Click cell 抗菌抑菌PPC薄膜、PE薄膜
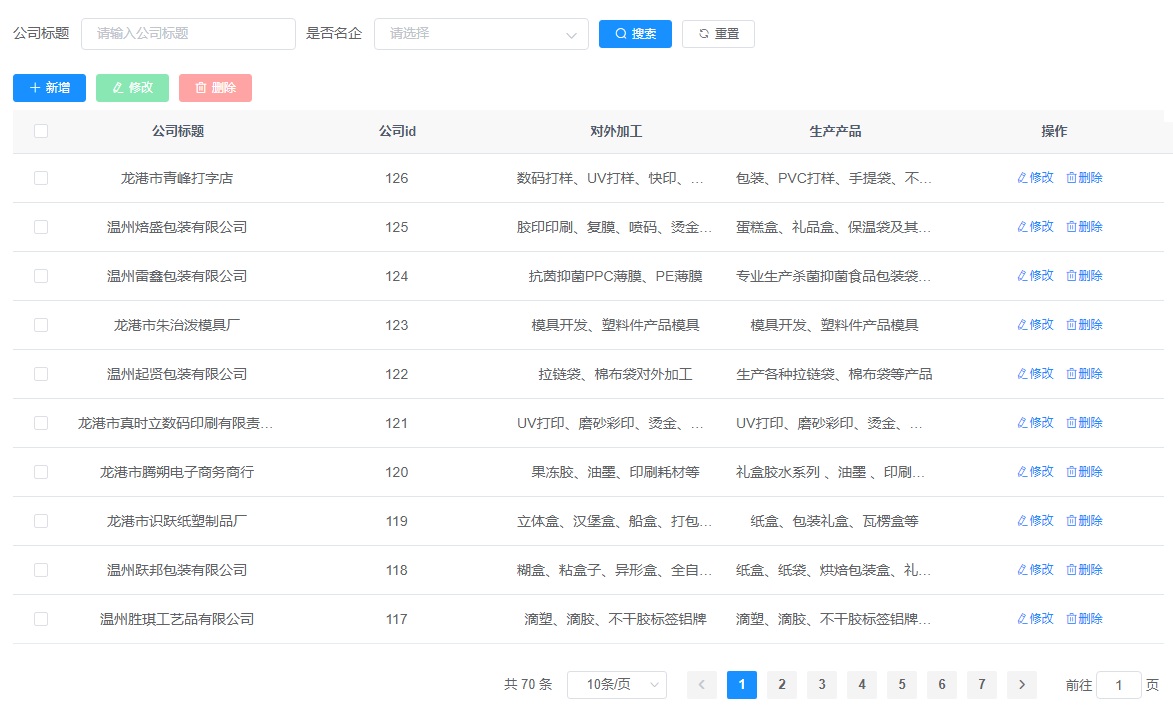Viewport: 1173px width, 707px height. click(x=616, y=276)
